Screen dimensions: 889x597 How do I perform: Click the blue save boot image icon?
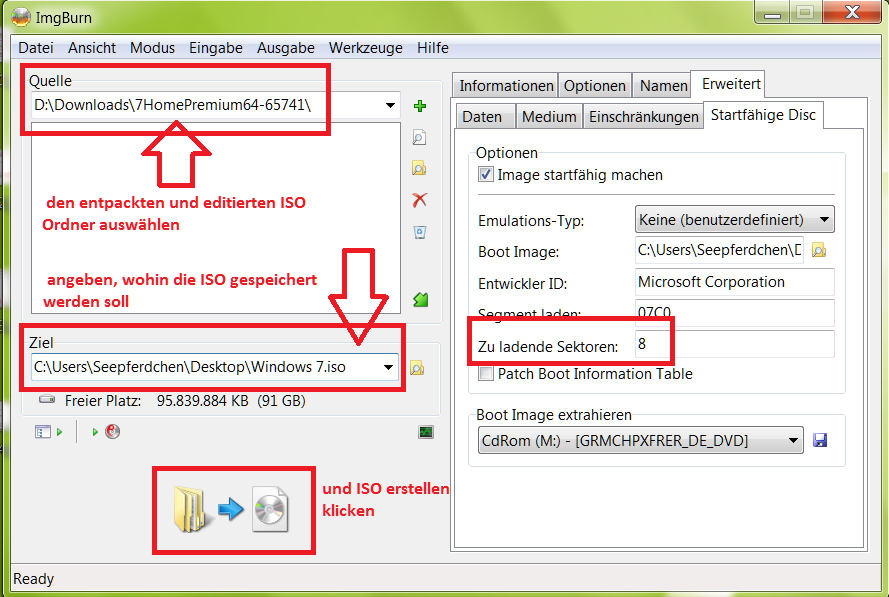pyautogui.click(x=820, y=440)
